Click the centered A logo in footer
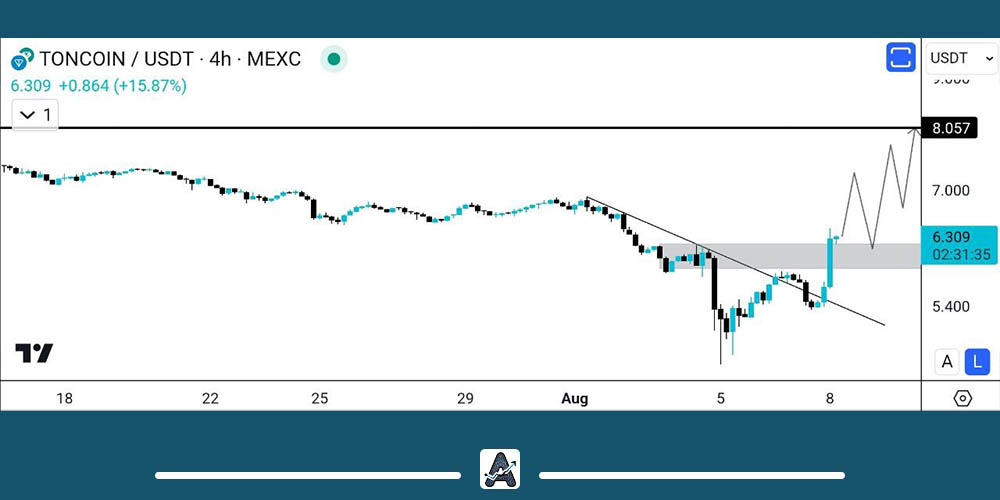1000x500 pixels. click(x=500, y=469)
